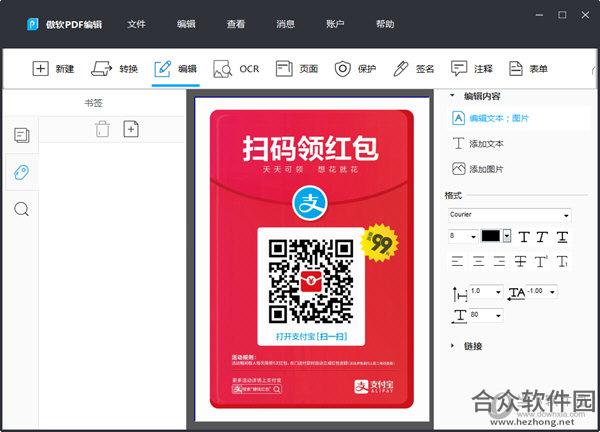Open the text color dropdown arrow

(507, 236)
